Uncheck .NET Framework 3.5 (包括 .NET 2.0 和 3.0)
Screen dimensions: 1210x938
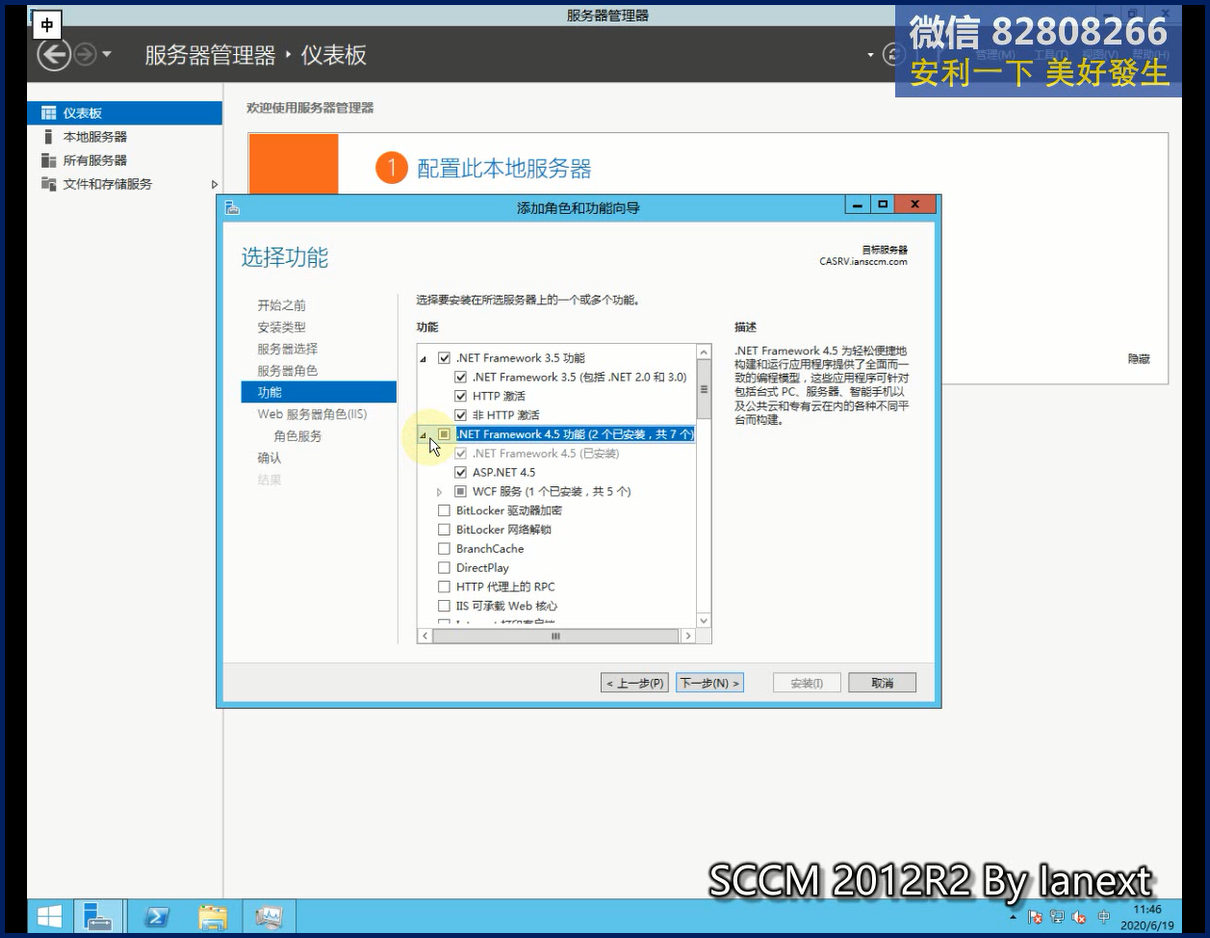461,377
